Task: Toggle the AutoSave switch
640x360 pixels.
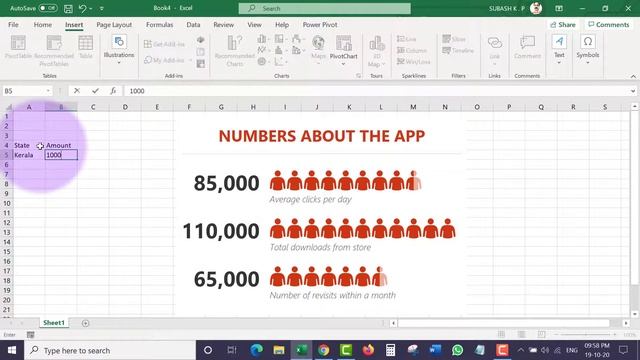Action: (48, 8)
